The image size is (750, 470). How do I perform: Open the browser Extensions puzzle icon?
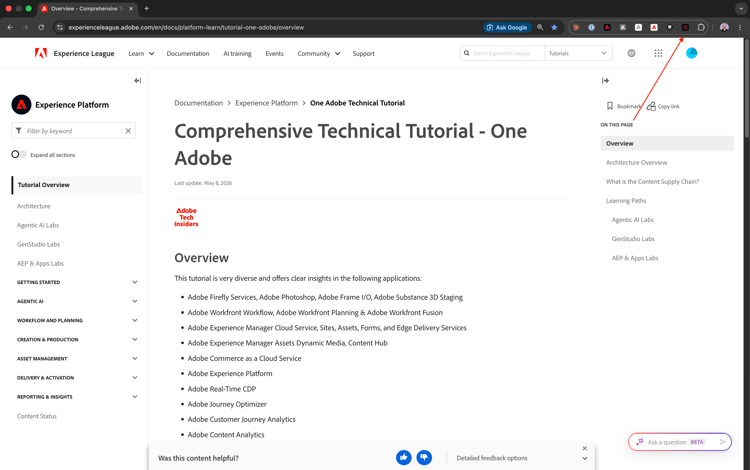tap(701, 27)
